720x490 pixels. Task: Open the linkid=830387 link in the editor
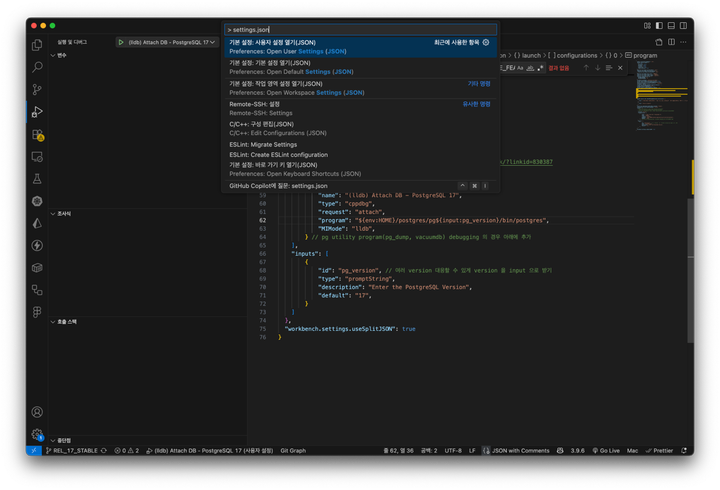[x=526, y=162]
